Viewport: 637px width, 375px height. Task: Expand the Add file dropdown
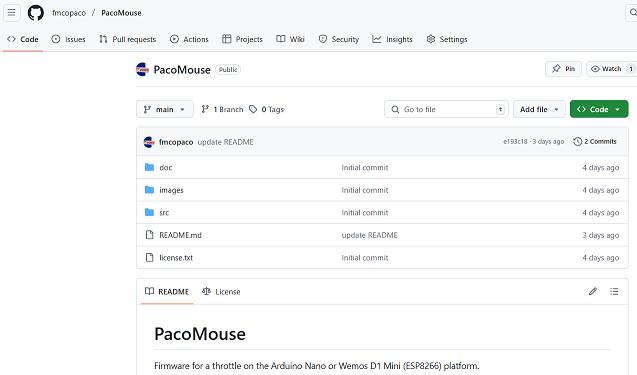(x=539, y=109)
